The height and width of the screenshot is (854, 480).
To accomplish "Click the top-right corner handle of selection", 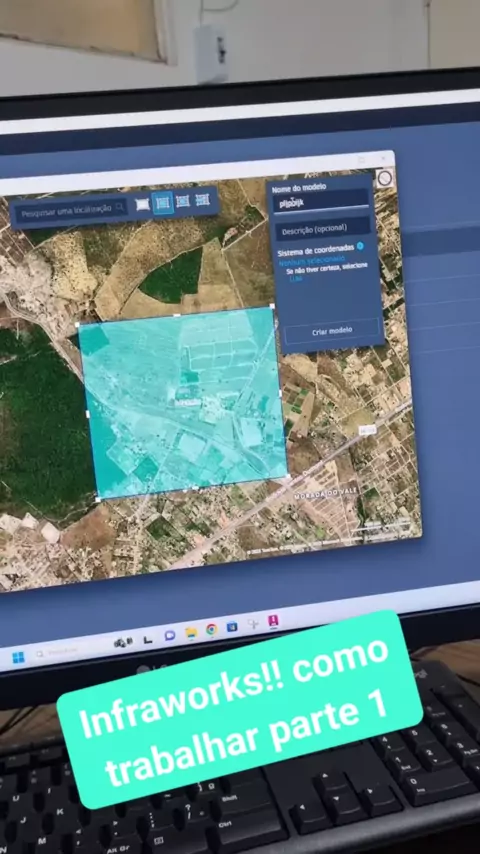I will [272, 307].
